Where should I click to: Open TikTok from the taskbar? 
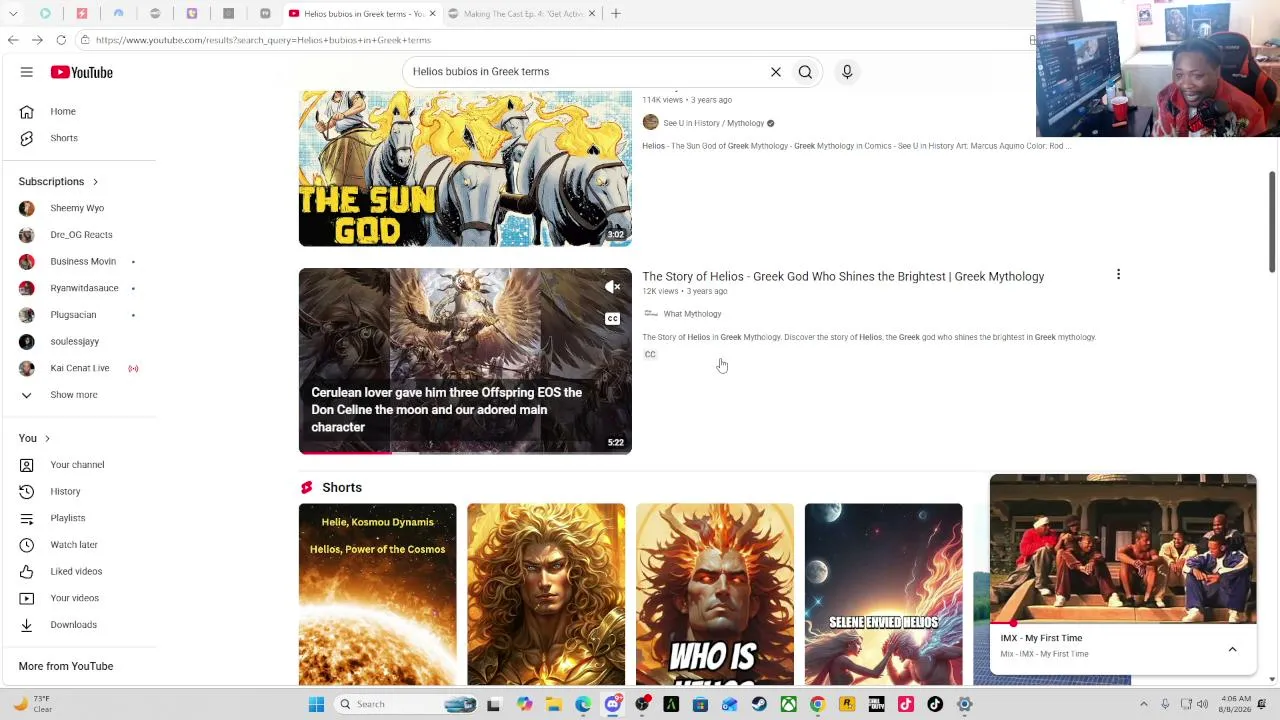pyautogui.click(x=935, y=704)
